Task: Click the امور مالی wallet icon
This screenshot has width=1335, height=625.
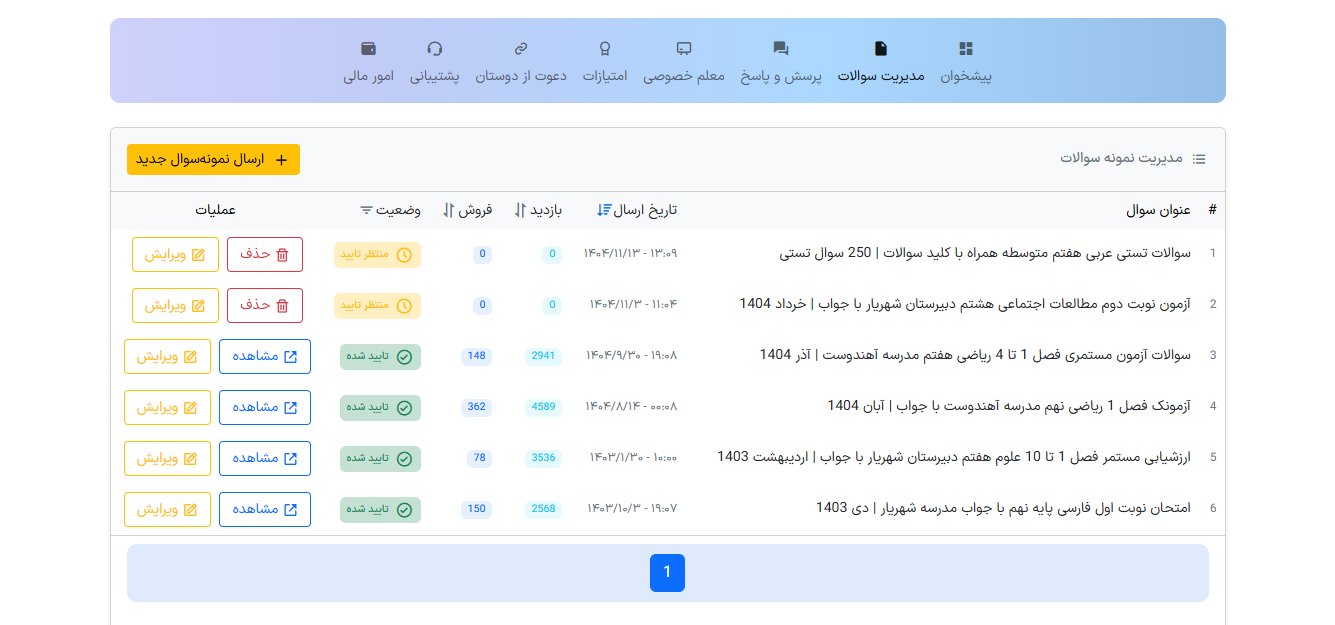Action: point(368,48)
